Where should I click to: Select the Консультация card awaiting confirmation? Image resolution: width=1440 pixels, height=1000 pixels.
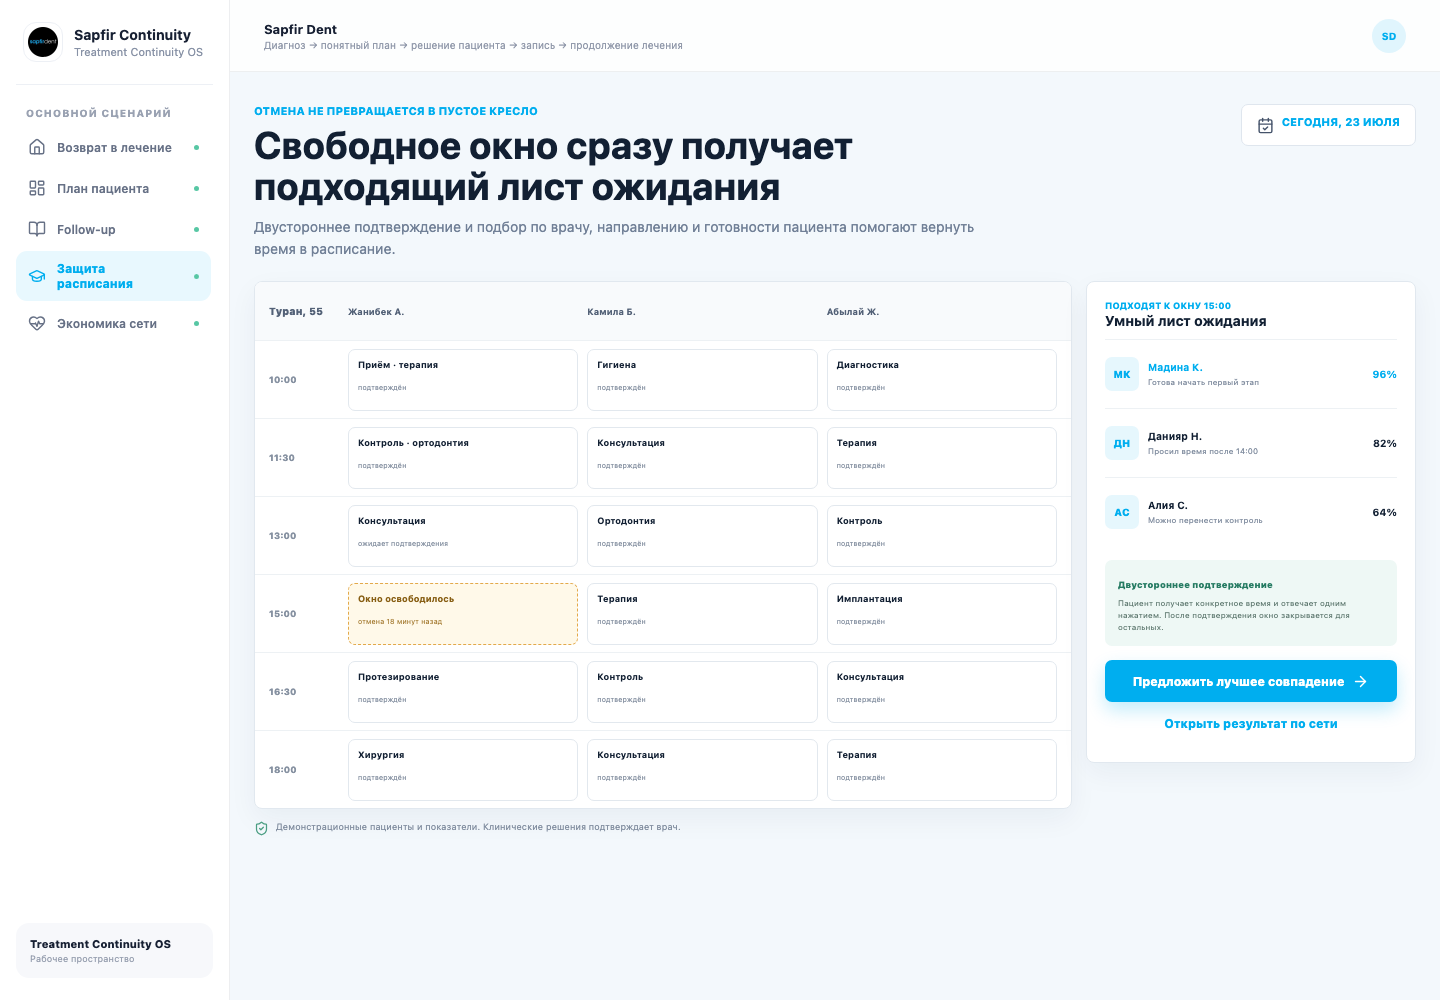pos(463,536)
